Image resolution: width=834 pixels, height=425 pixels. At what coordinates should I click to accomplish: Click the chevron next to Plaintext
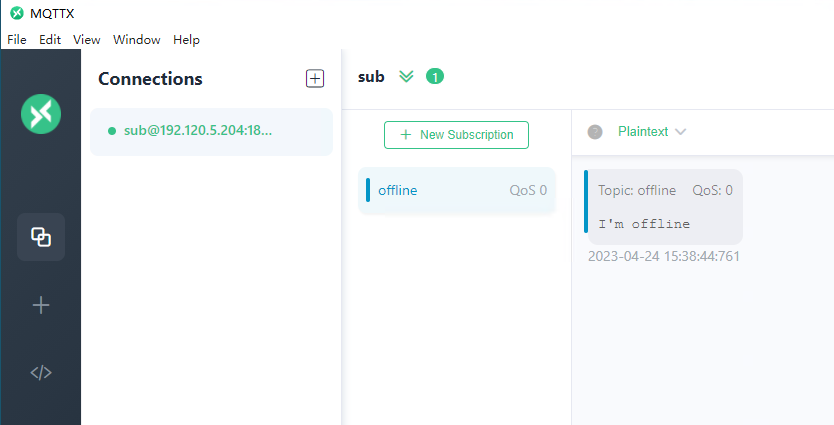(680, 132)
